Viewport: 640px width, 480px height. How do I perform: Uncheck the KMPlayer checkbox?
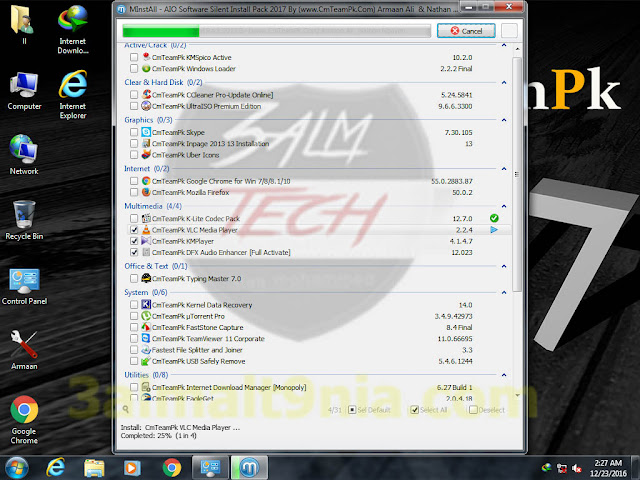click(x=134, y=241)
